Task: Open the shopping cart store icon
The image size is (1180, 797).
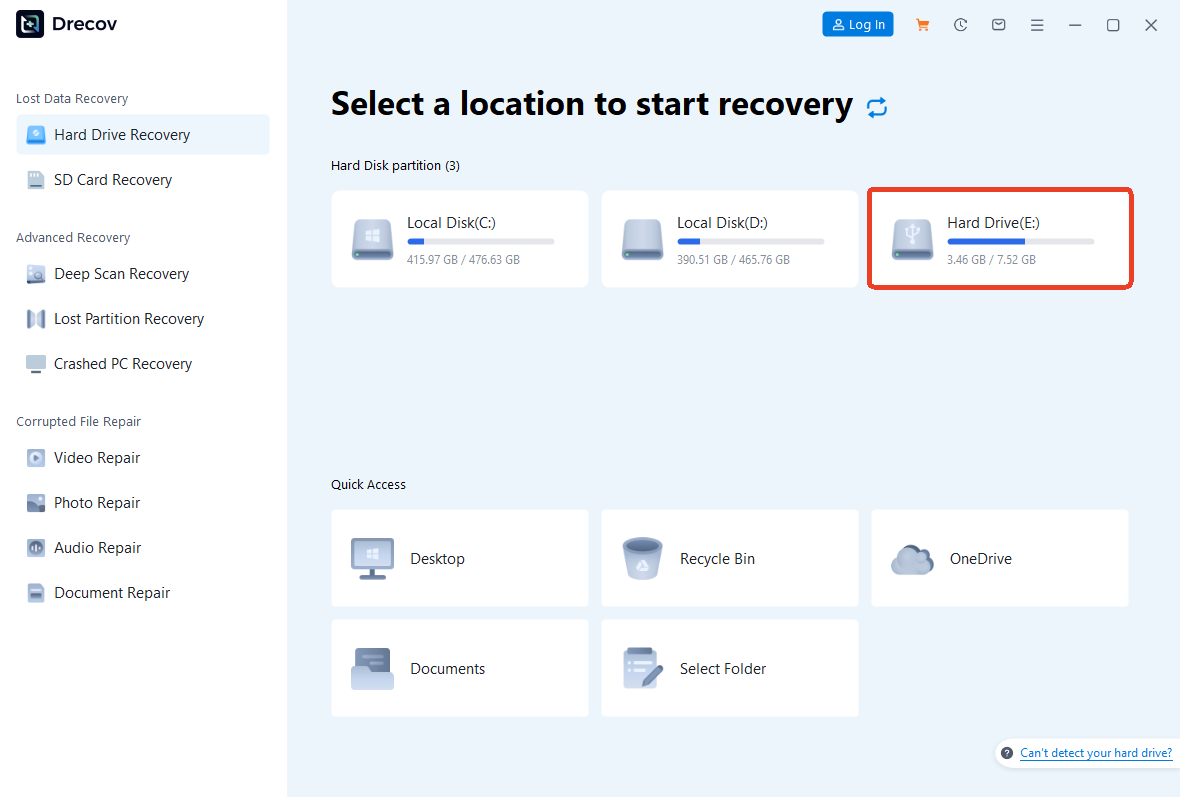Action: click(x=922, y=24)
